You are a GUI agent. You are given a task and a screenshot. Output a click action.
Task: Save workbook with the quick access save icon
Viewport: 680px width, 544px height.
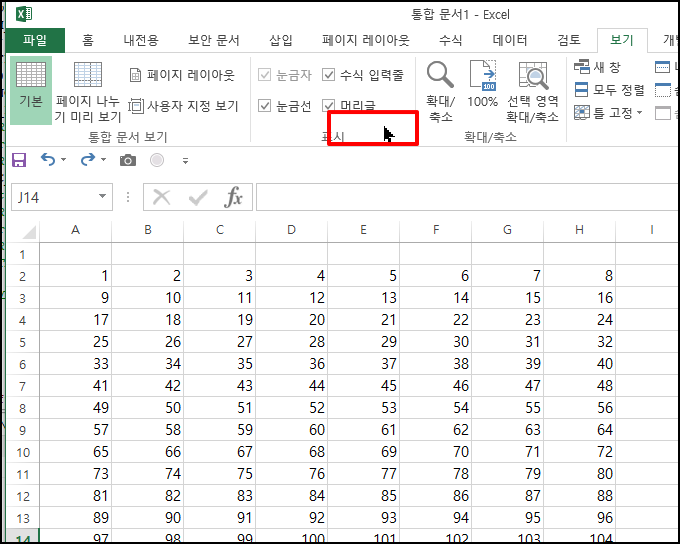(x=19, y=160)
